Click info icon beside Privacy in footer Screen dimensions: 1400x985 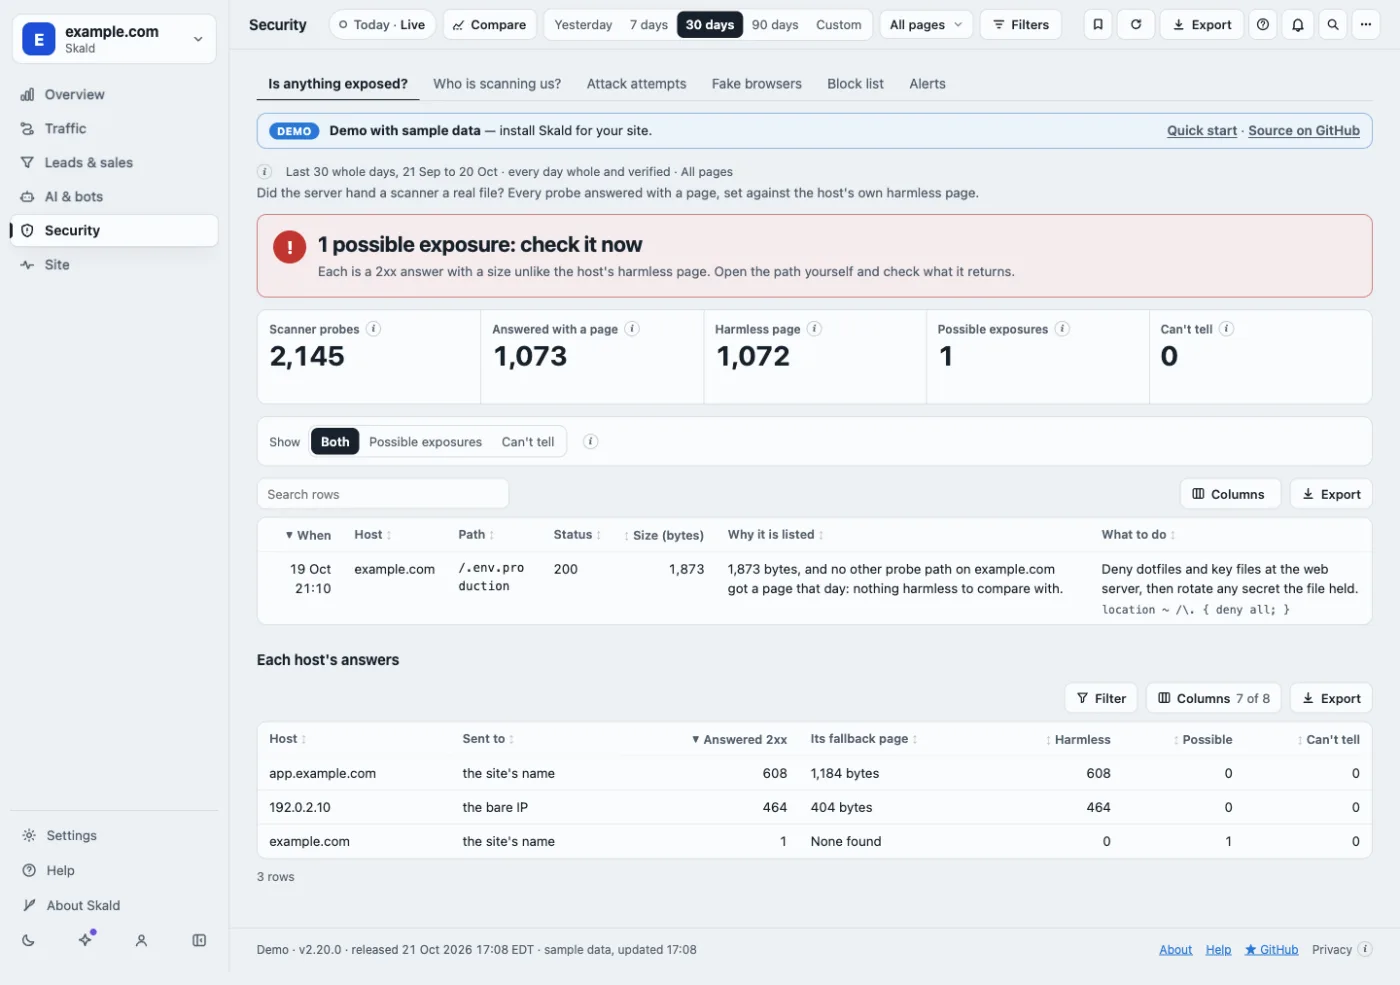[1365, 949]
